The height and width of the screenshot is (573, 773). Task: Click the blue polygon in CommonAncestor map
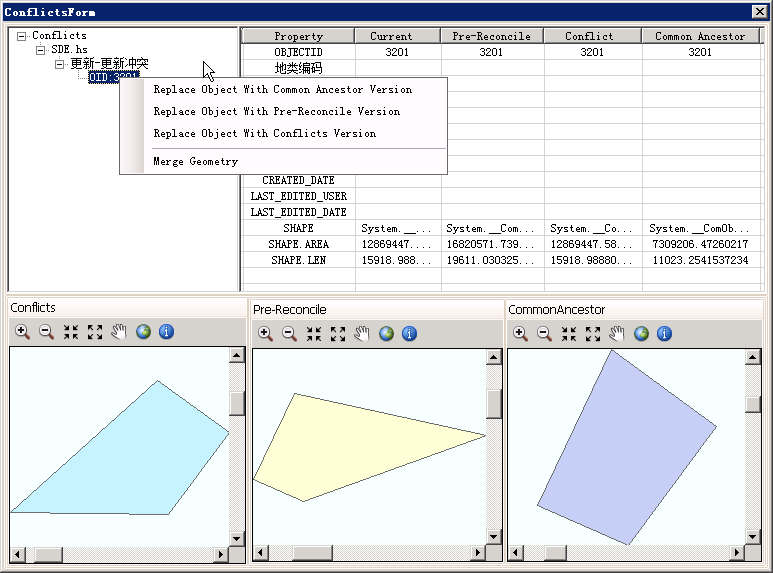tap(626, 449)
